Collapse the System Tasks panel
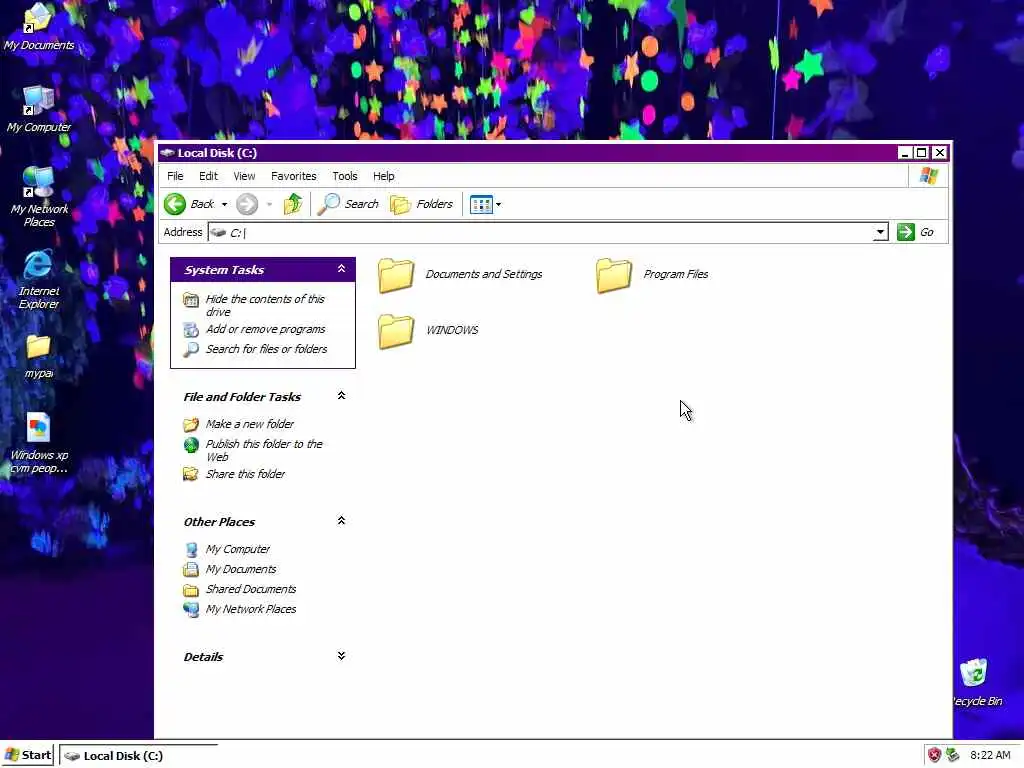This screenshot has width=1024, height=768. point(341,269)
